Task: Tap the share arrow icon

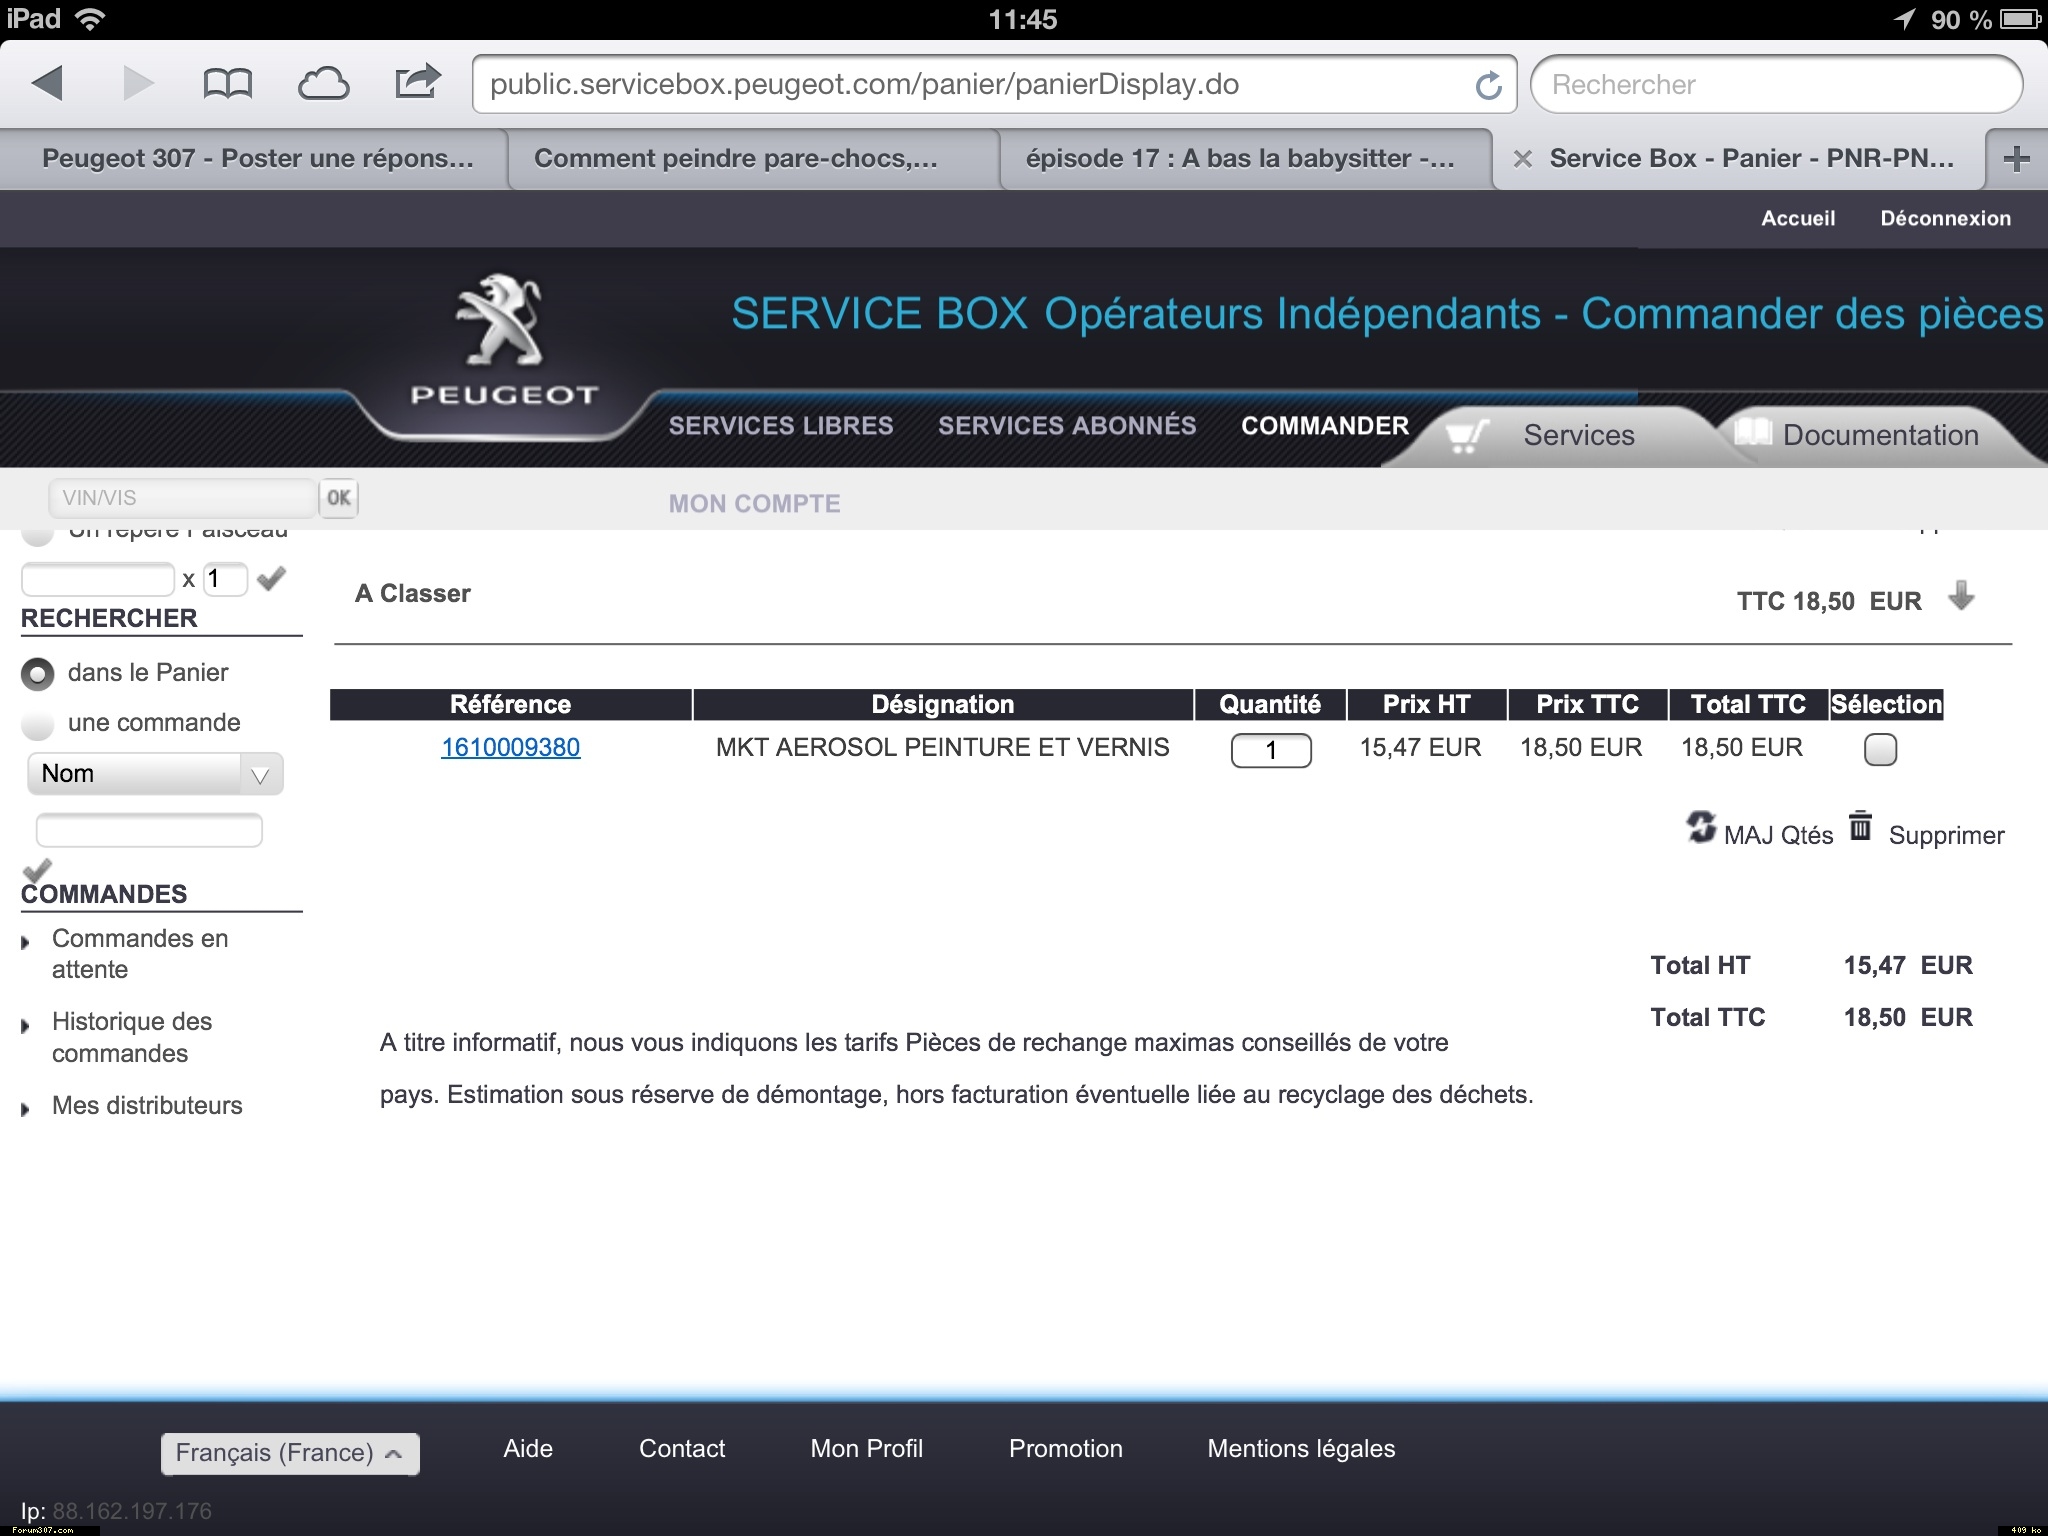Action: (417, 82)
